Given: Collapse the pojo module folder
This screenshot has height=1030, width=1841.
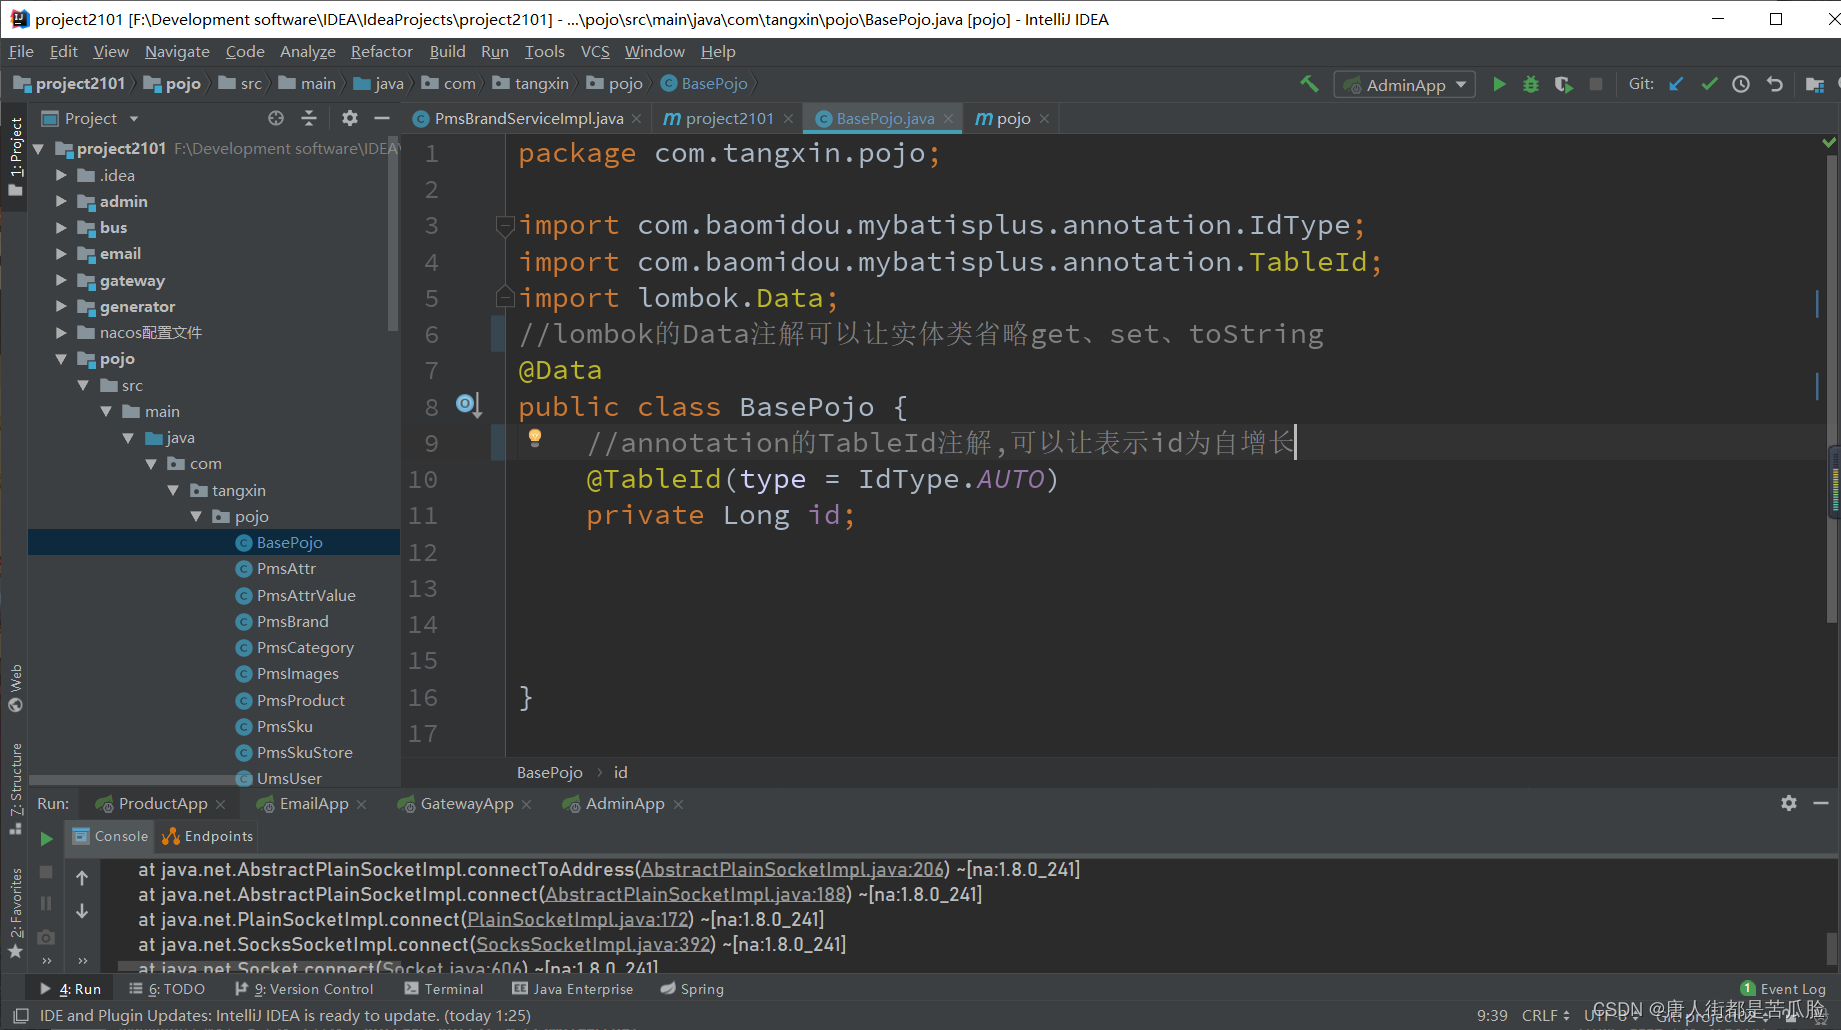Looking at the screenshot, I should coord(61,358).
